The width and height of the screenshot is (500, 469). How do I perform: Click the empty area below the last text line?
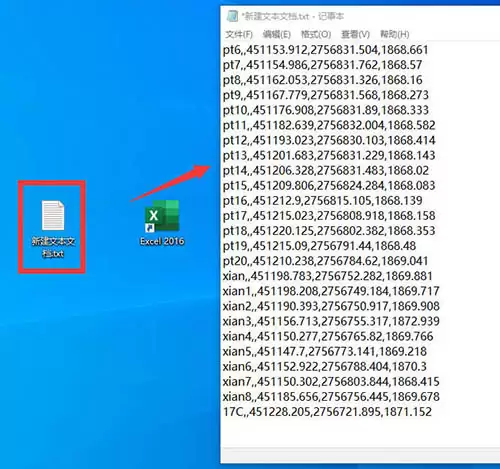pyautogui.click(x=360, y=433)
